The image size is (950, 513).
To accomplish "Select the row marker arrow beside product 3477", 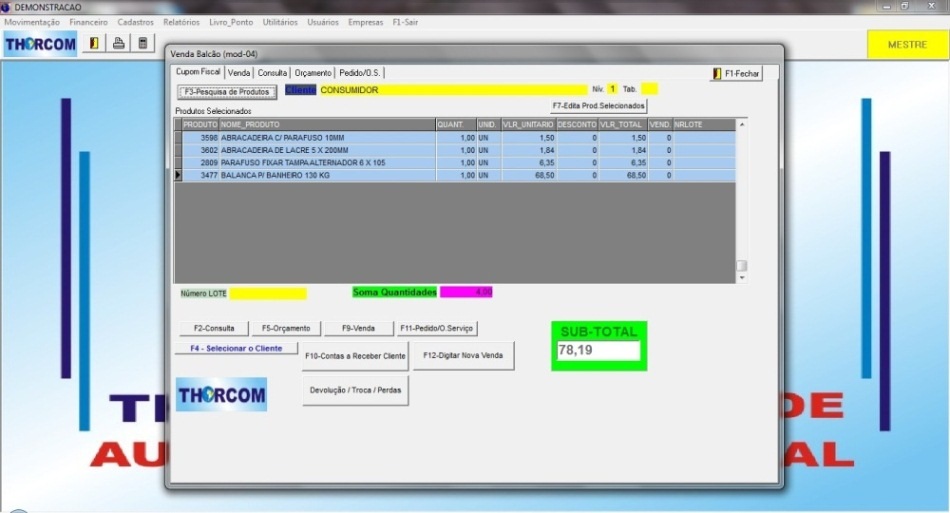I will 178,175.
